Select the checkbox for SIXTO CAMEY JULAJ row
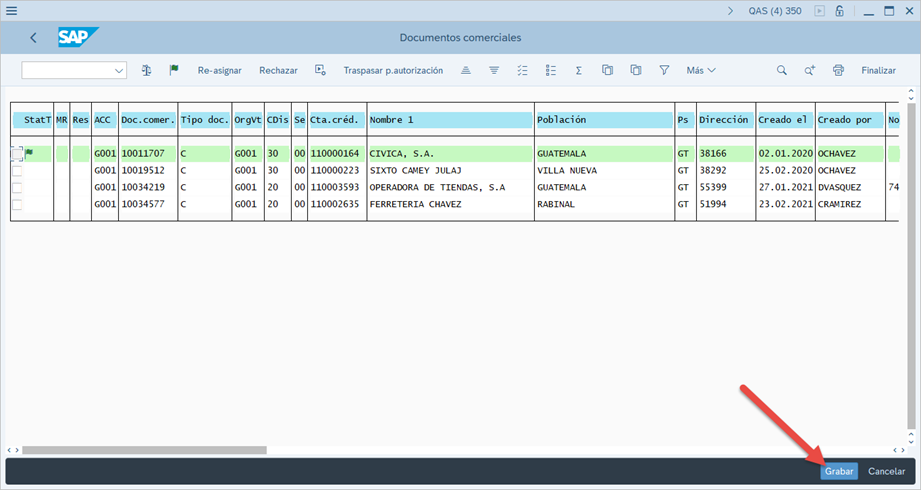 pyautogui.click(x=16, y=171)
